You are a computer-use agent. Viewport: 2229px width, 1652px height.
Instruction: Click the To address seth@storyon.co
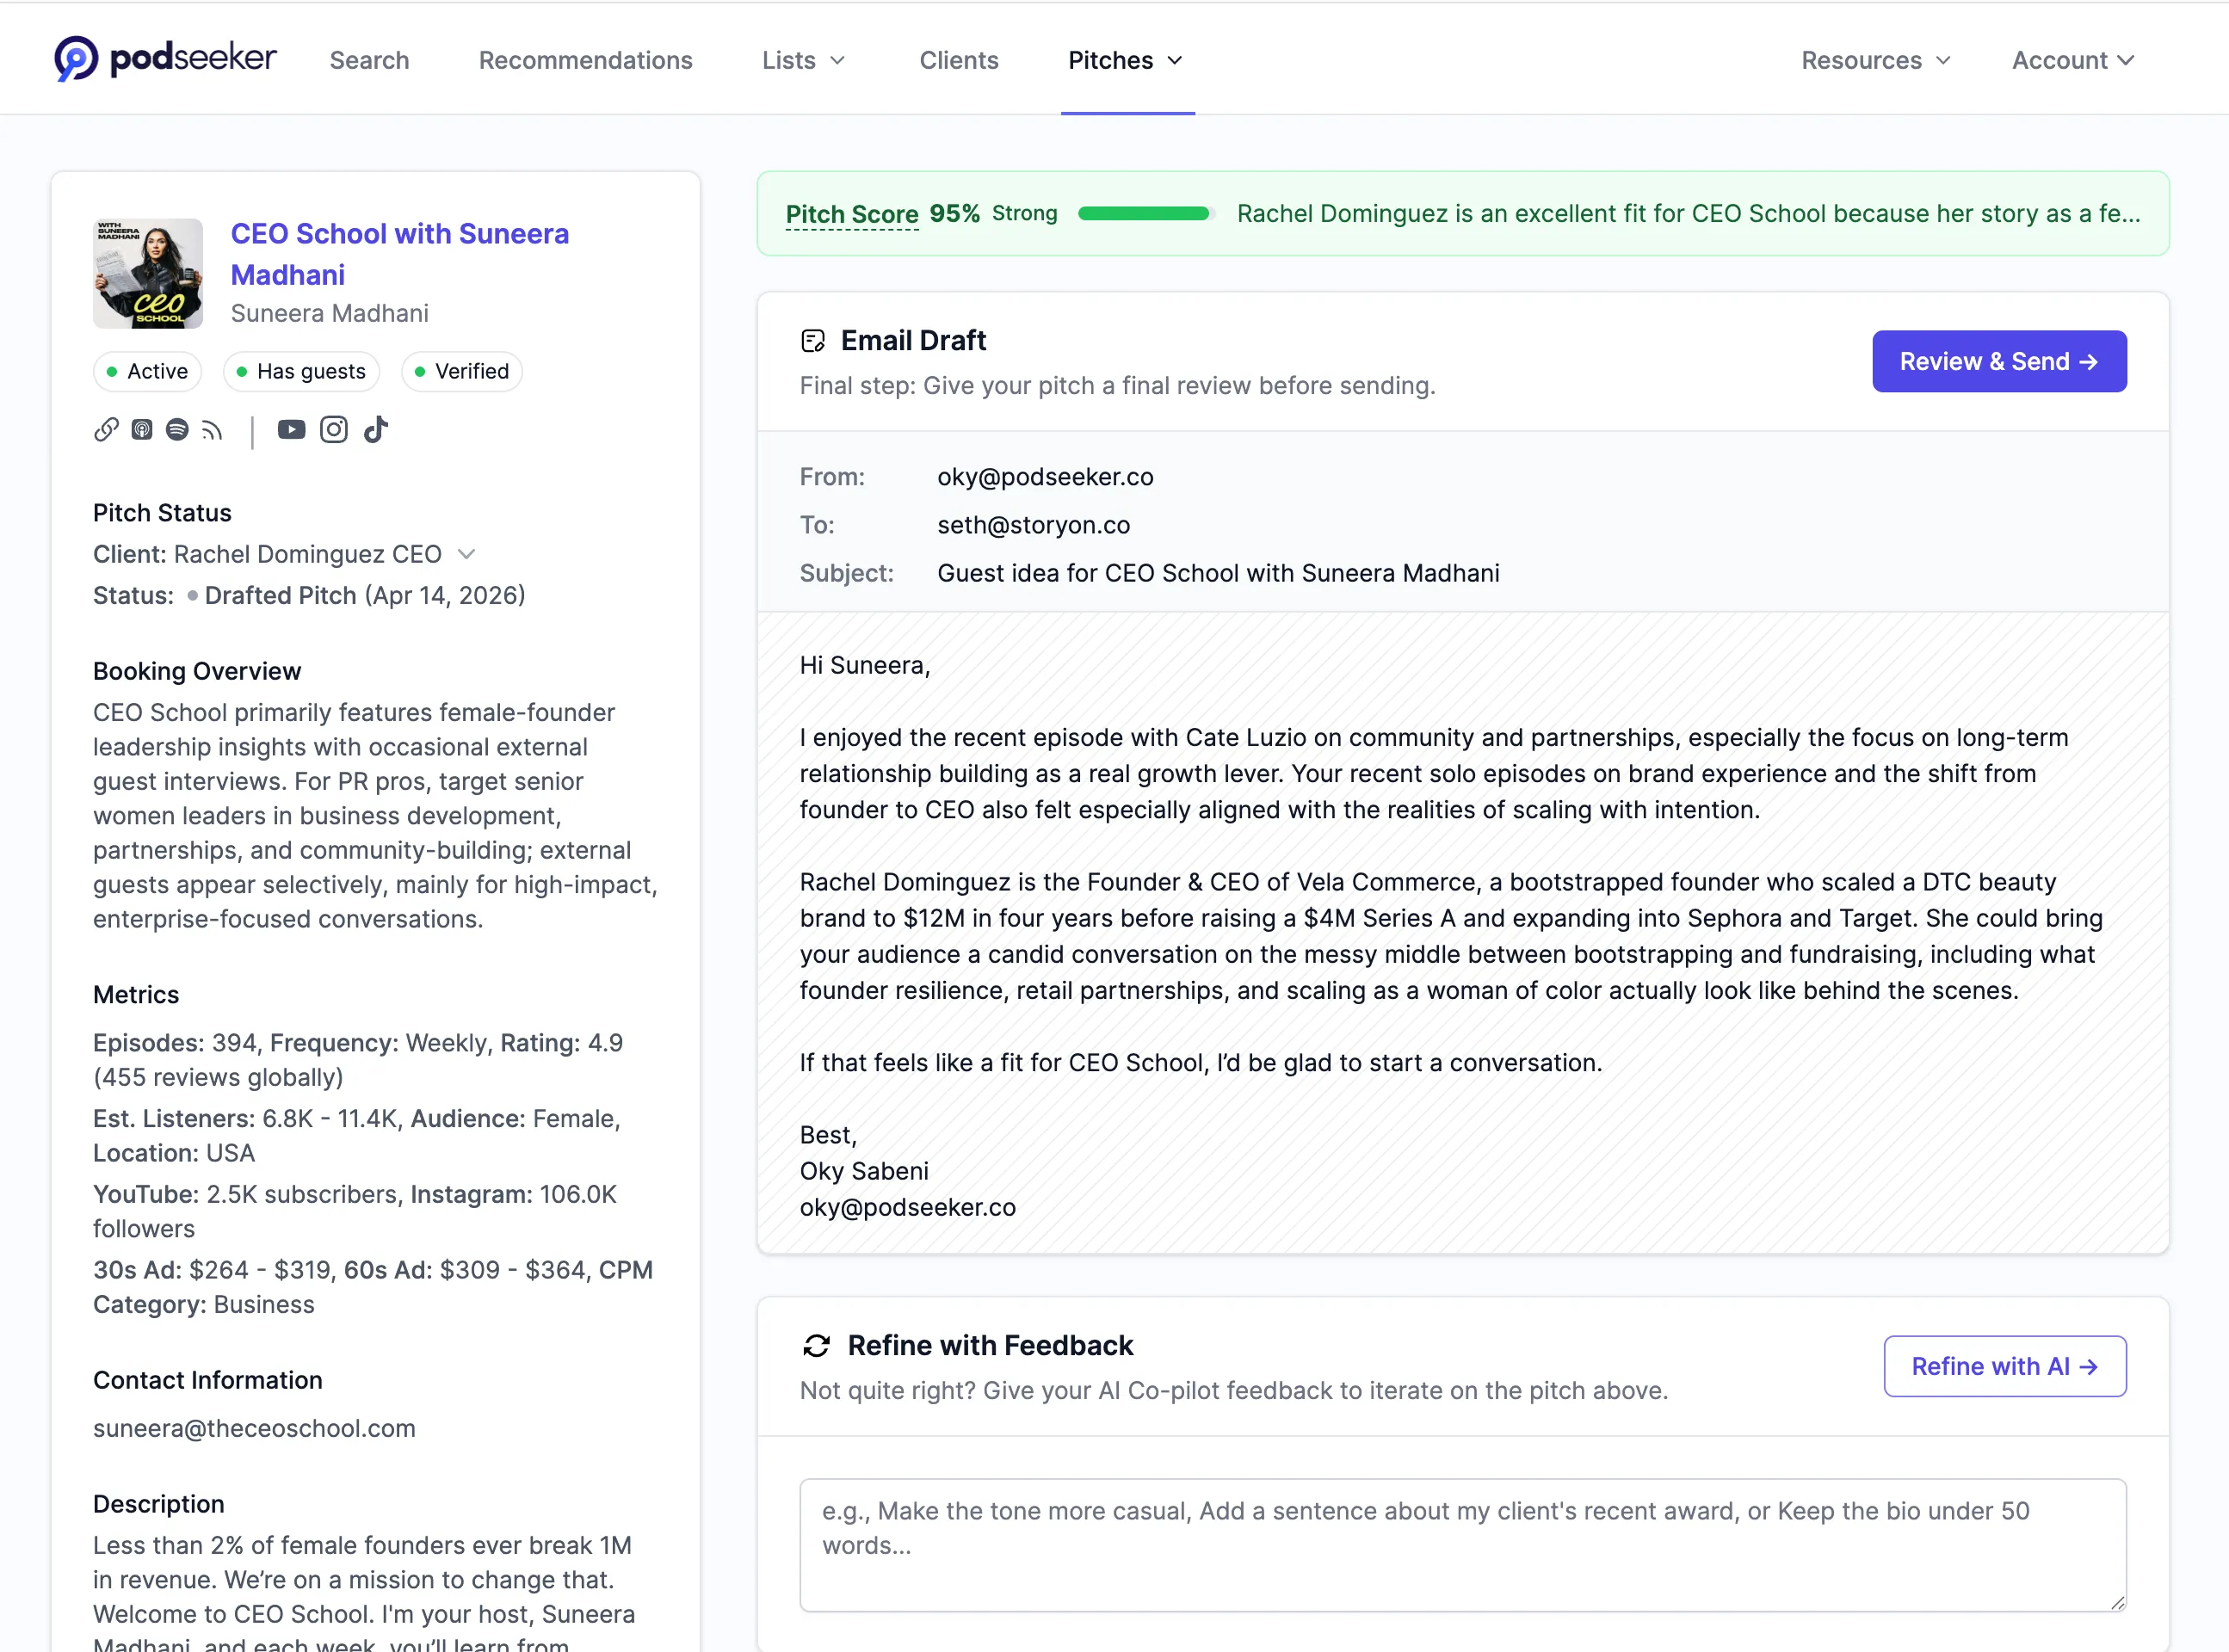pos(1033,525)
